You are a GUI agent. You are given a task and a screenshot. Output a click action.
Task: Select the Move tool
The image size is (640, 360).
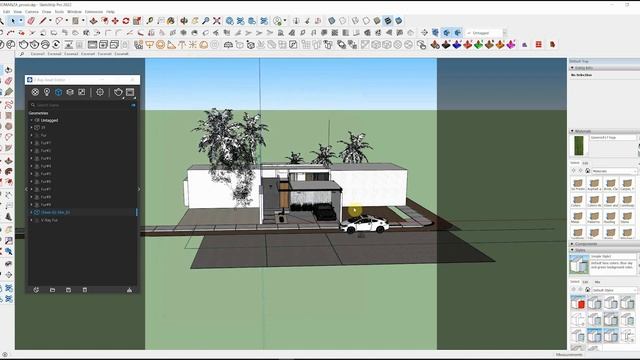(115, 21)
